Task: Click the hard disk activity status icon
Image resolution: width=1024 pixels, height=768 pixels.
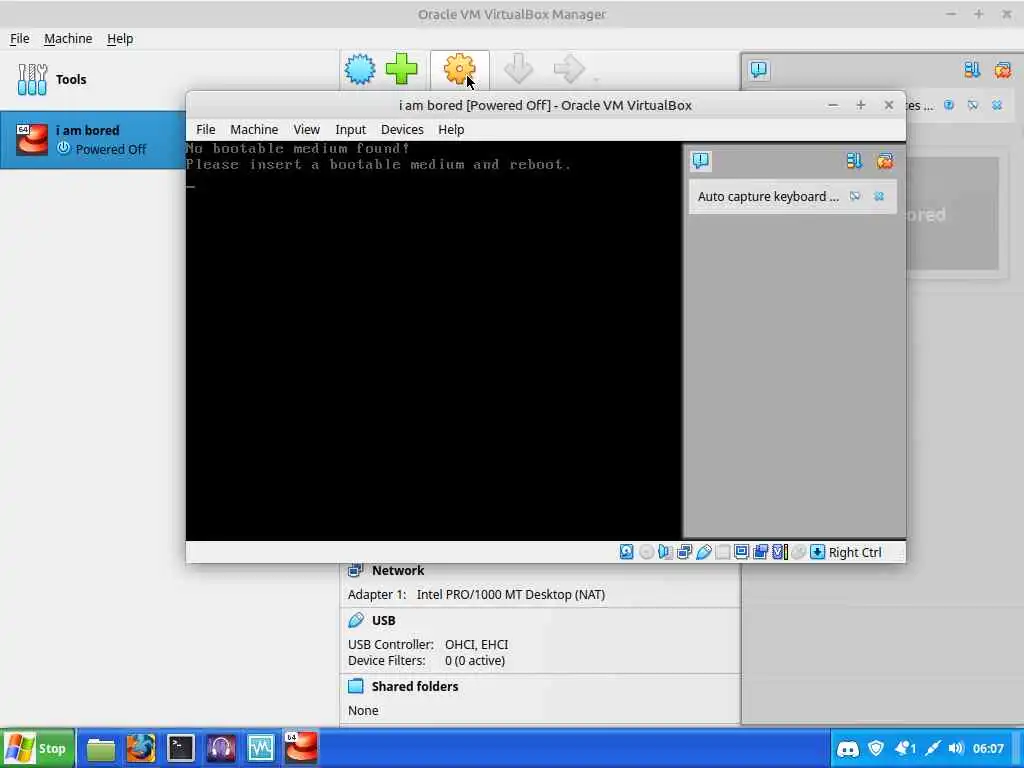Action: point(626,552)
